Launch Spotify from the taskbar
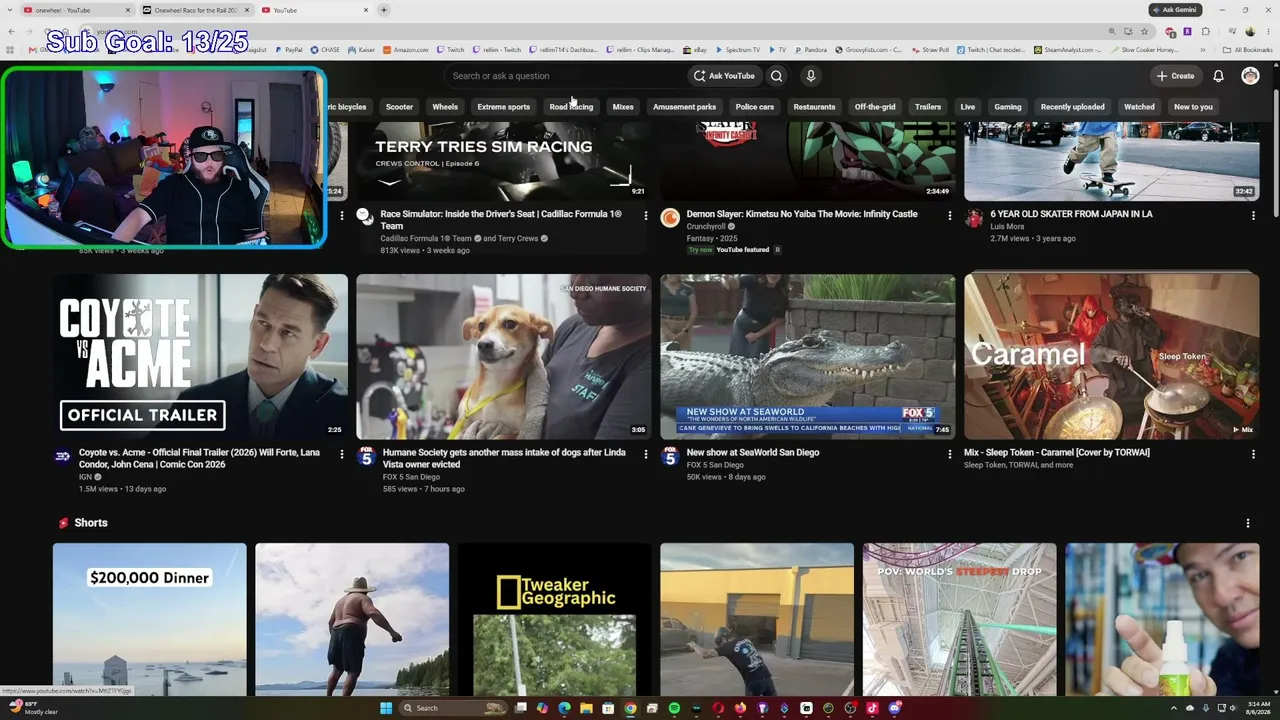Viewport: 1280px width, 720px height. [x=674, y=708]
